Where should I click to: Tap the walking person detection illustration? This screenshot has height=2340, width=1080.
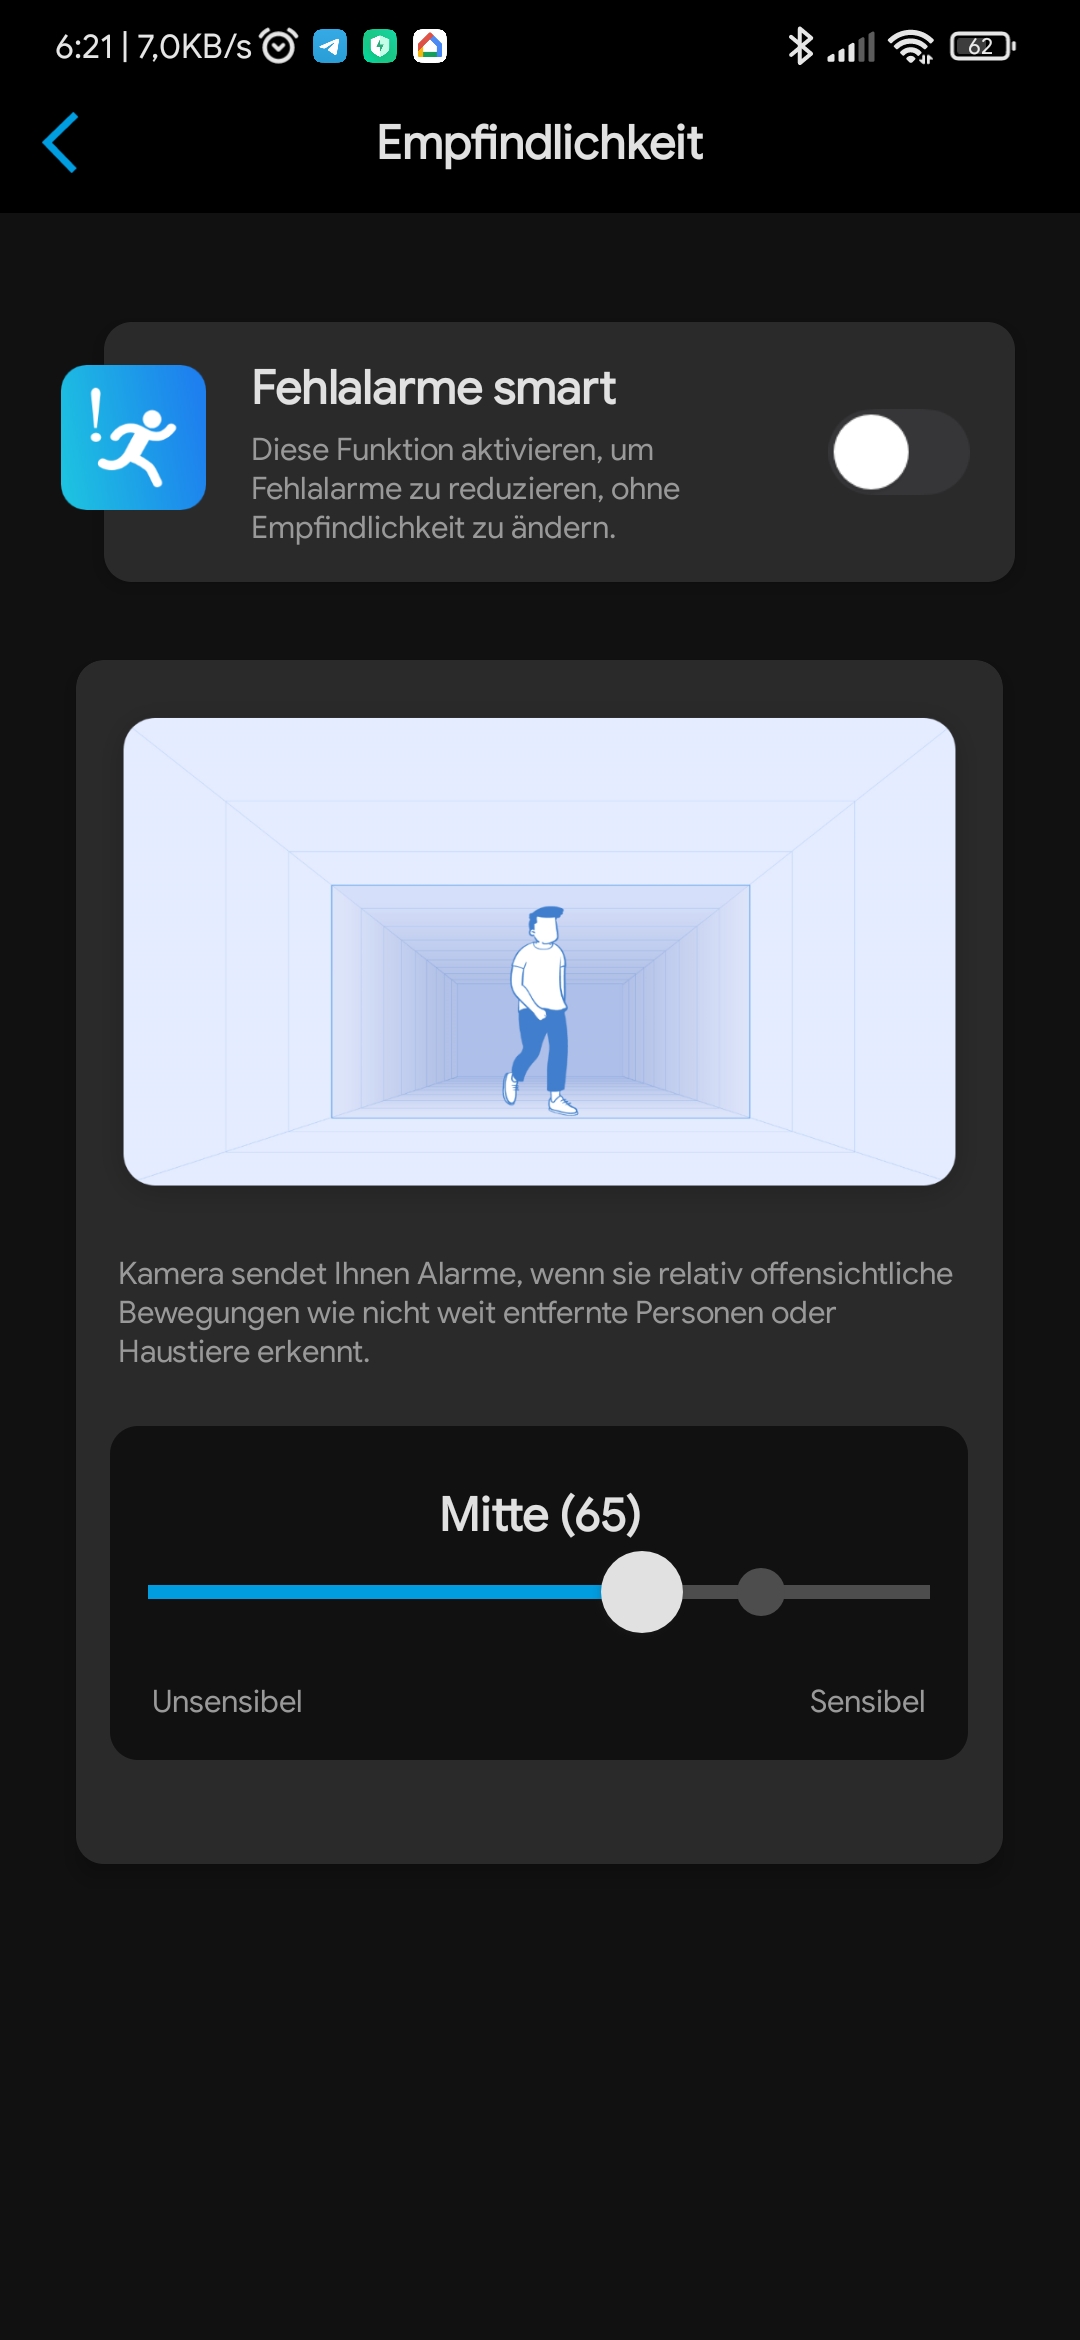click(x=539, y=951)
